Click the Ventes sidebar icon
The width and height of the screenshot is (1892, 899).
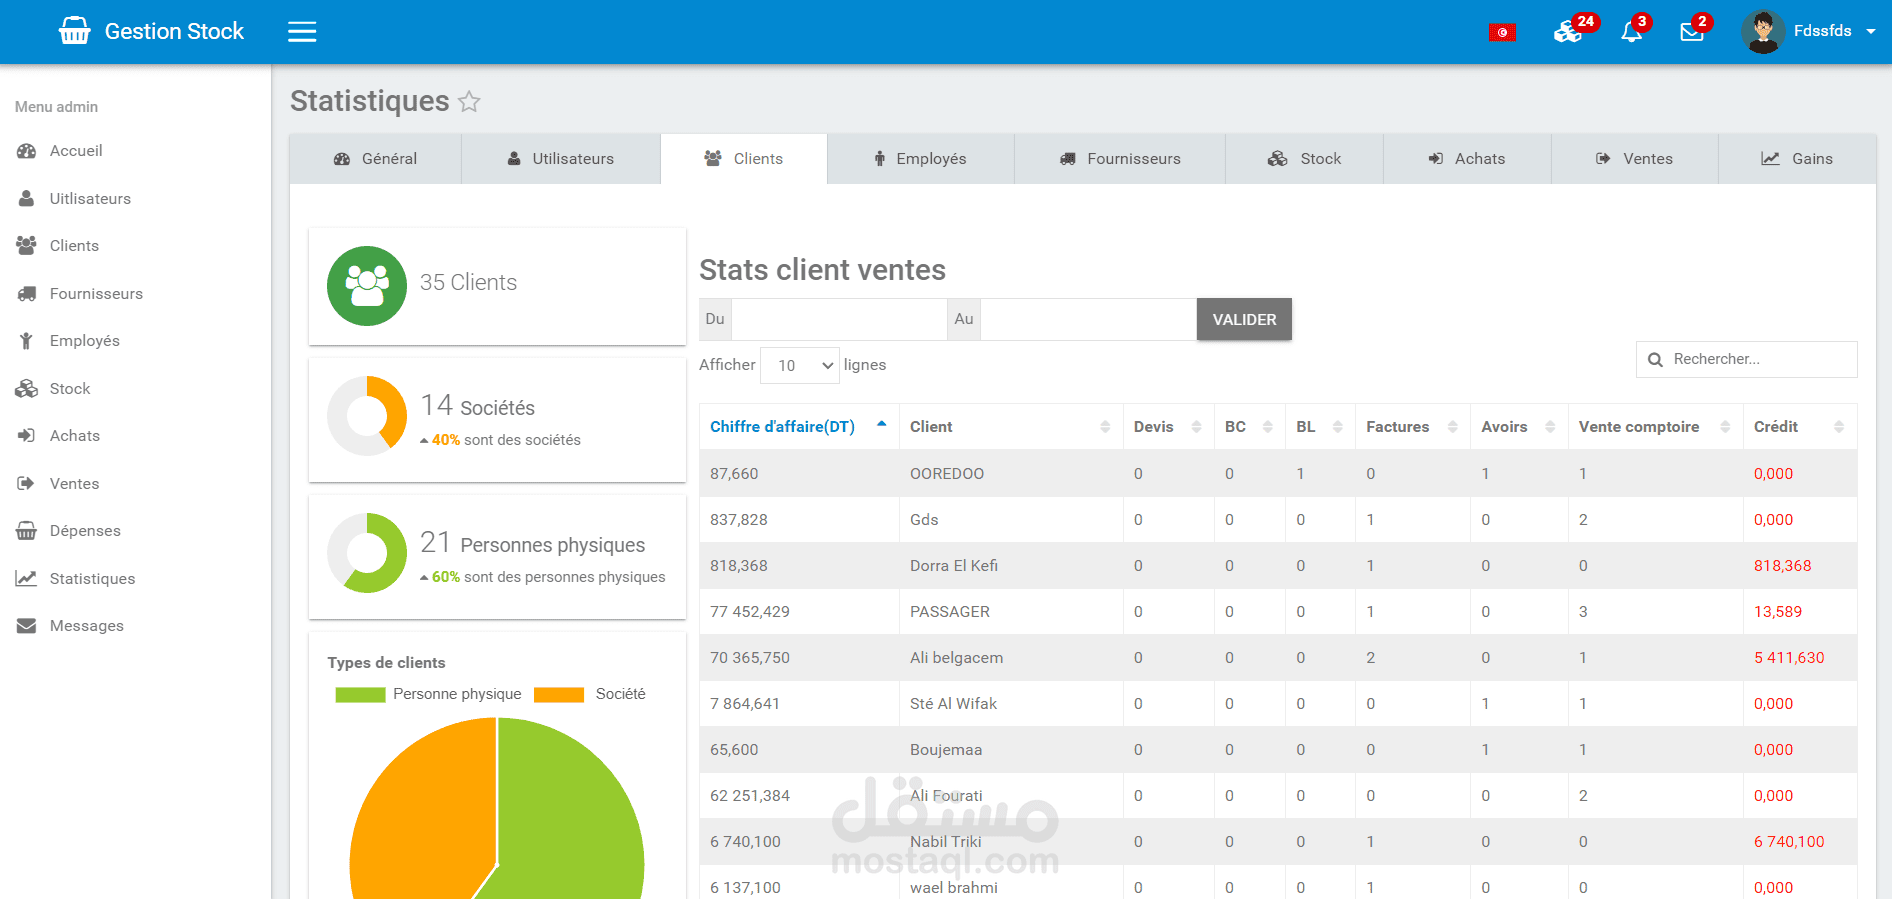click(26, 484)
